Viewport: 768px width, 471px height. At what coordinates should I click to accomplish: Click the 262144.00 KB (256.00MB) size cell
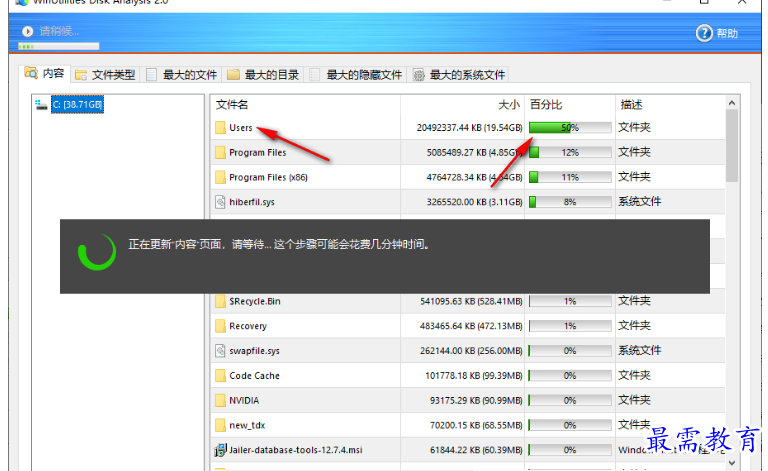click(471, 351)
